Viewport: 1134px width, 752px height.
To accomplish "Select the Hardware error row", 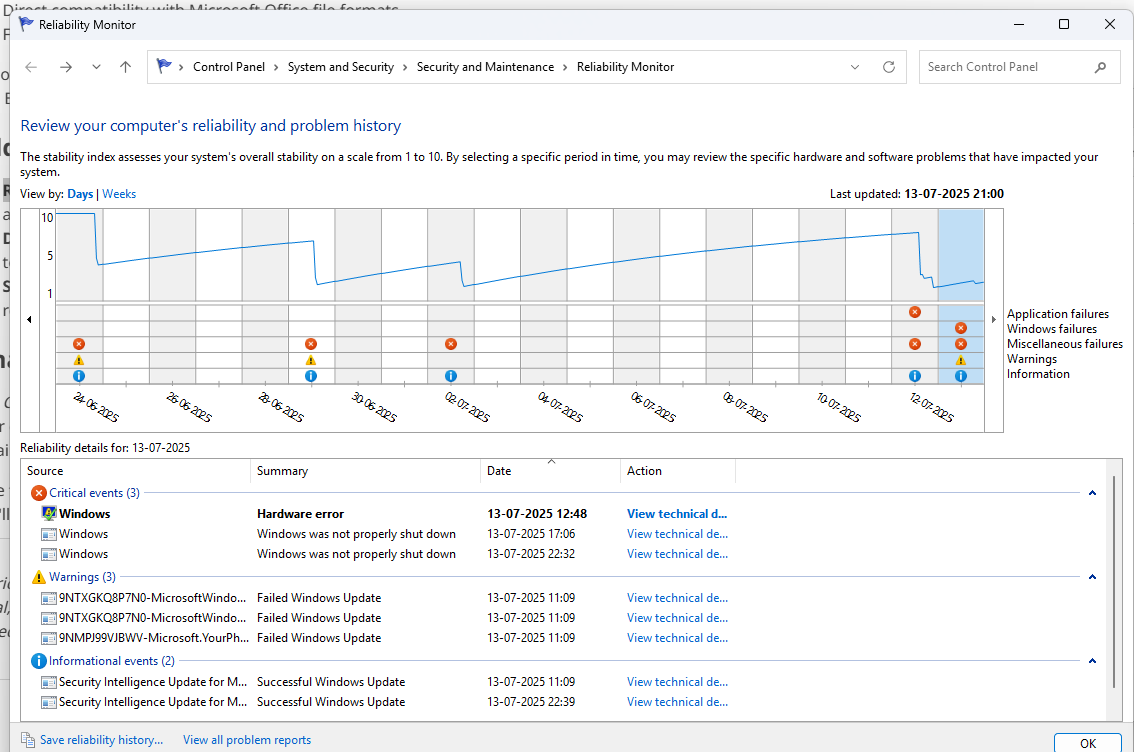I will (x=564, y=514).
